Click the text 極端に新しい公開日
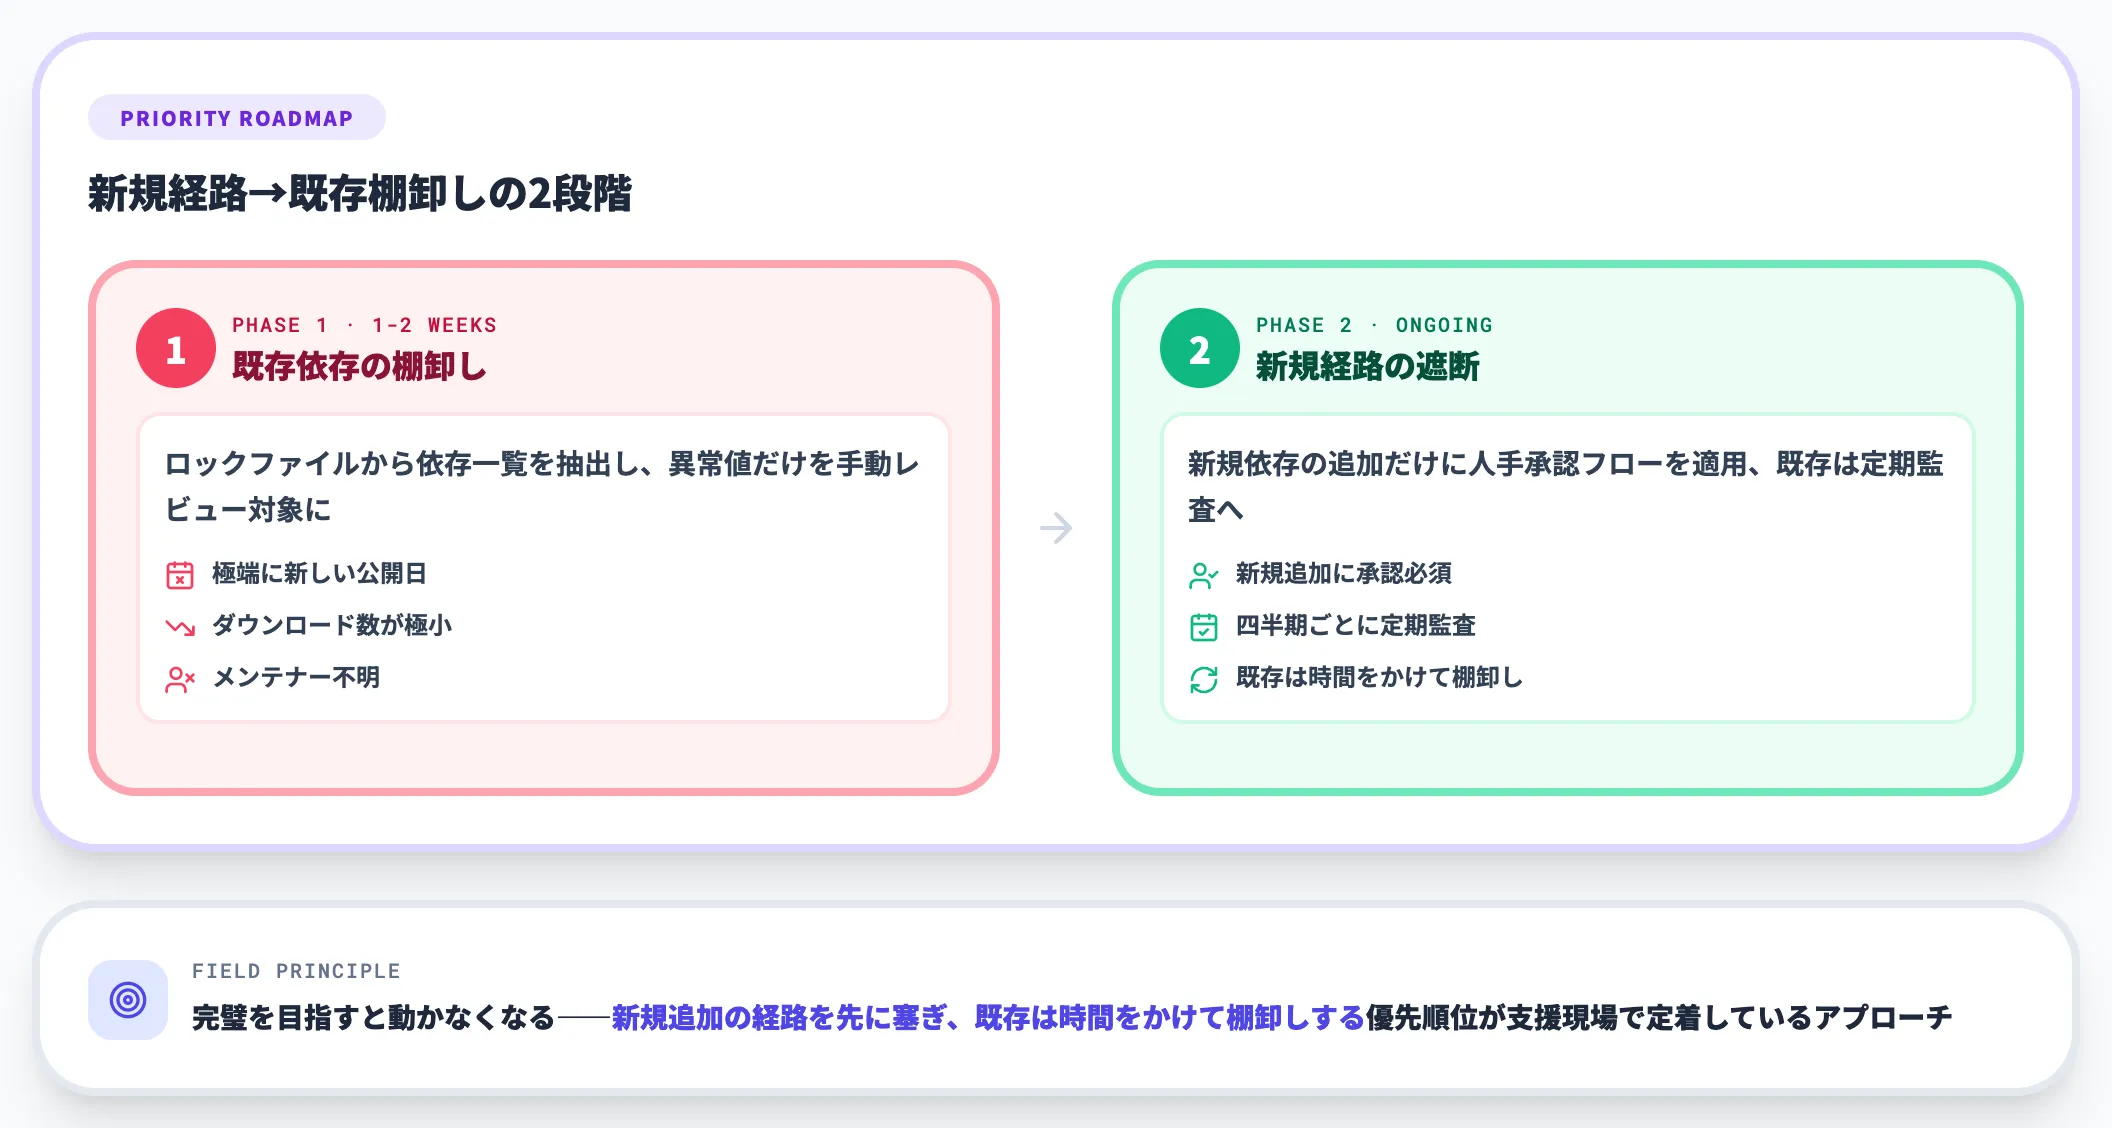The image size is (2112, 1128). 320,573
